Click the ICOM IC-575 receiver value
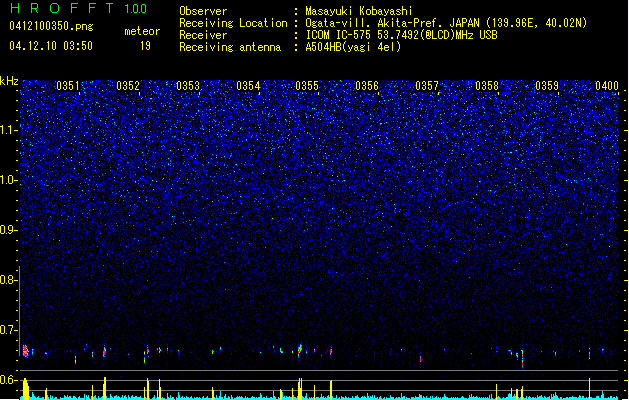Image resolution: width=629 pixels, height=400 pixels. (x=401, y=35)
